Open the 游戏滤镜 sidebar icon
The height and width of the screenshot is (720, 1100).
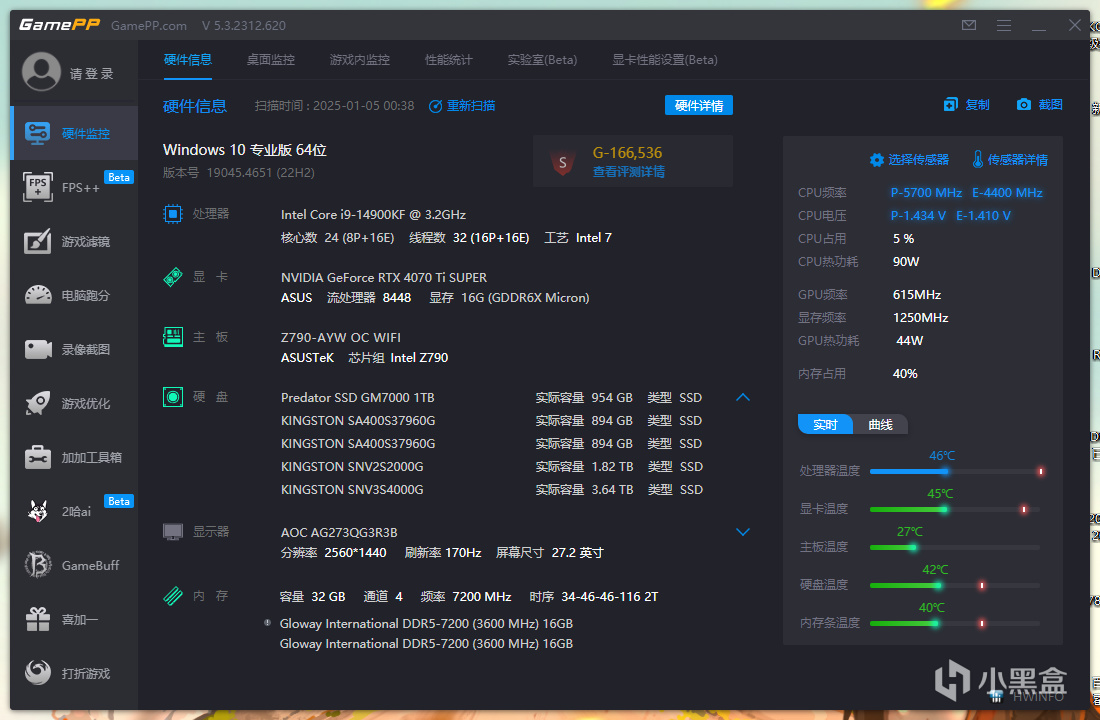click(x=37, y=241)
